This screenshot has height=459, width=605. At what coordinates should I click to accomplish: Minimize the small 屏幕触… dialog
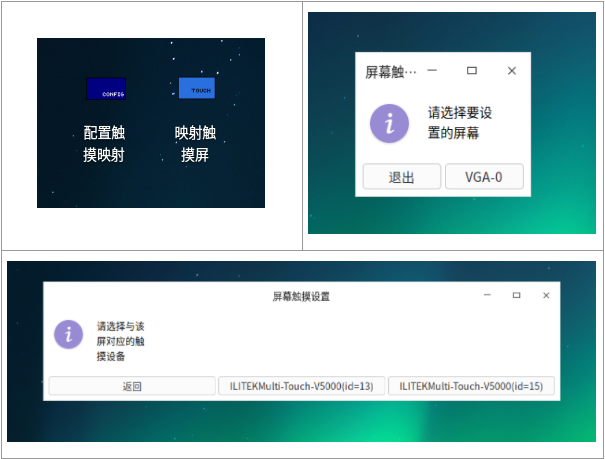pos(432,71)
